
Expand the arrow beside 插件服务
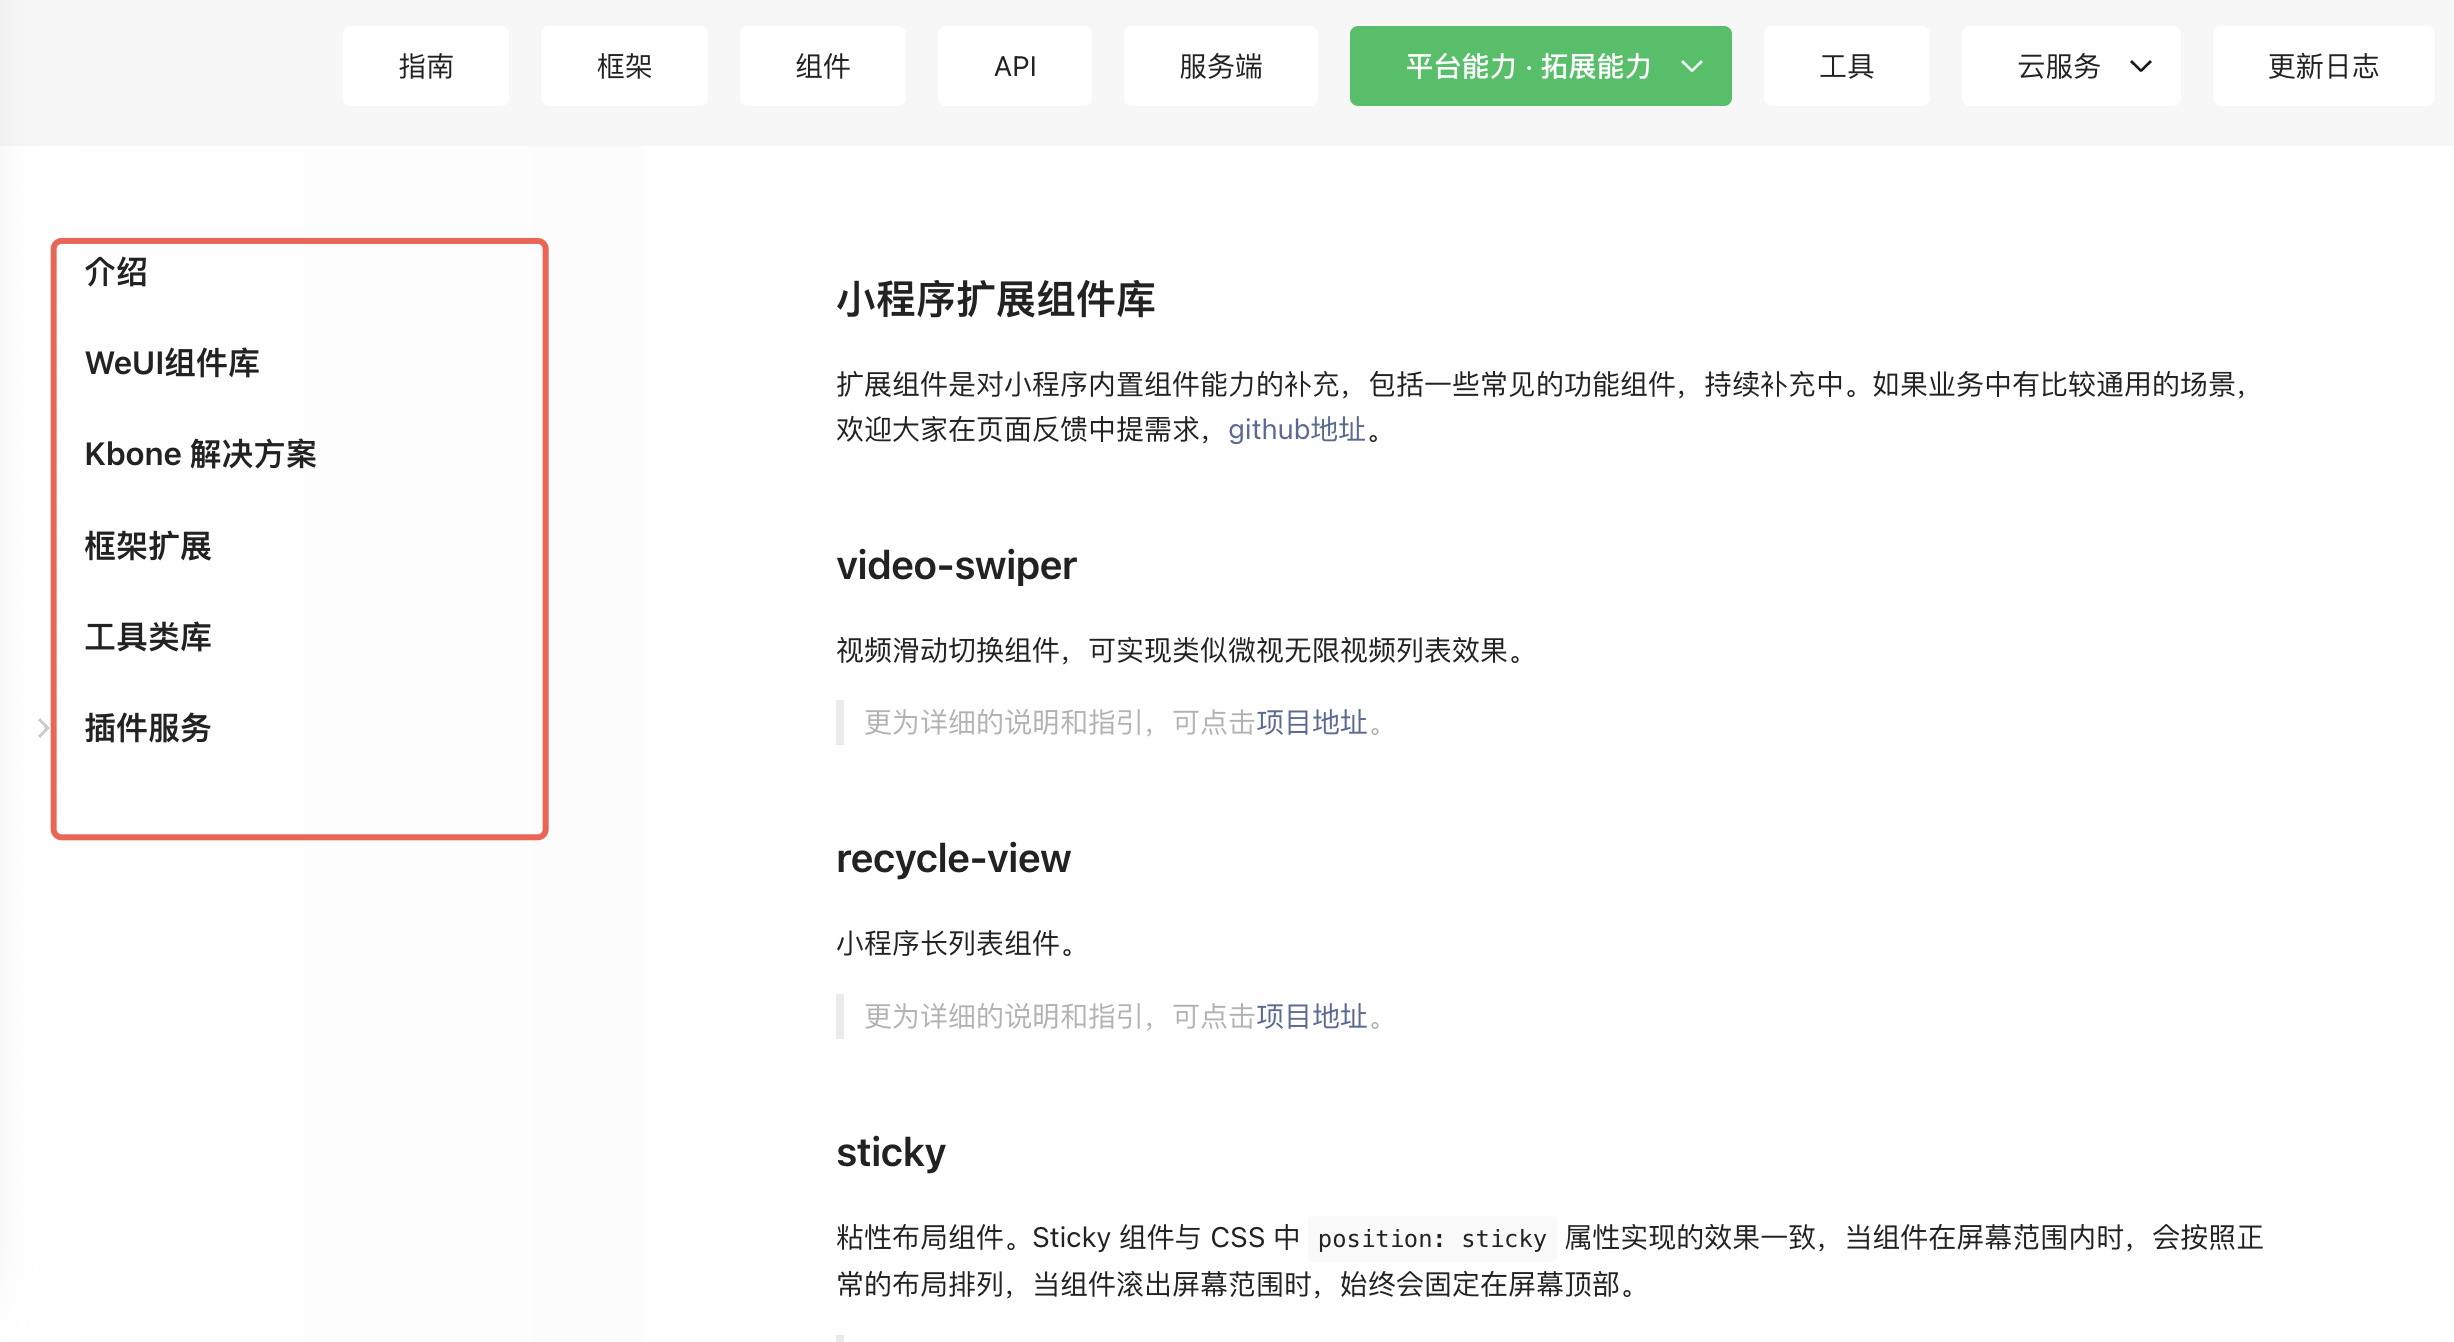[x=43, y=728]
